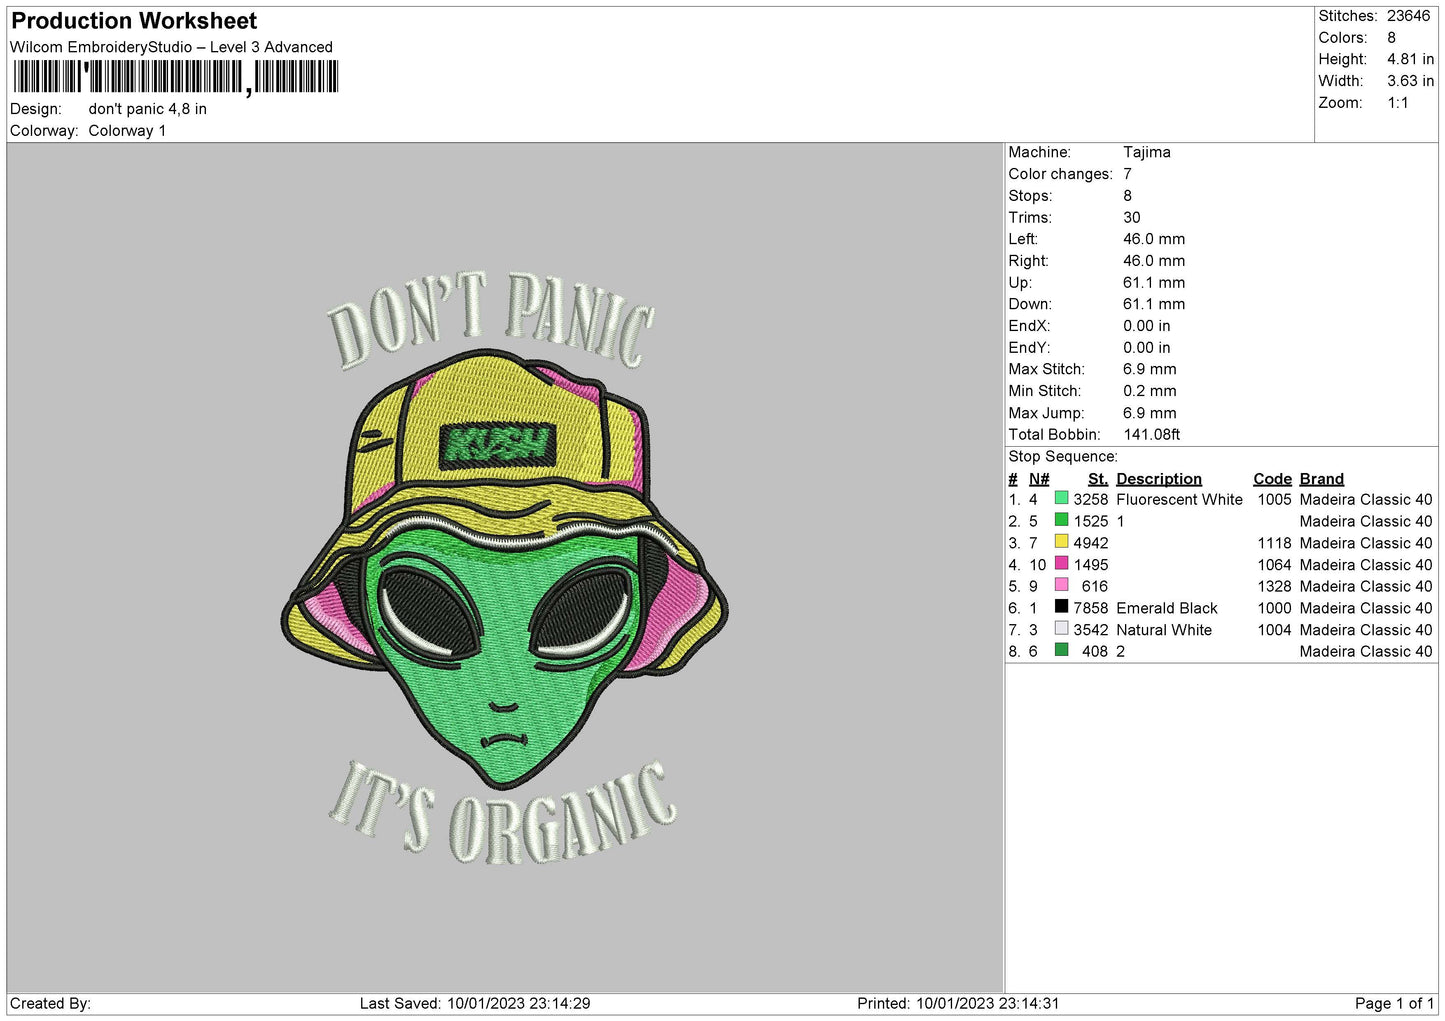
Task: Click the Height value '4.81 in'
Action: click(1410, 59)
